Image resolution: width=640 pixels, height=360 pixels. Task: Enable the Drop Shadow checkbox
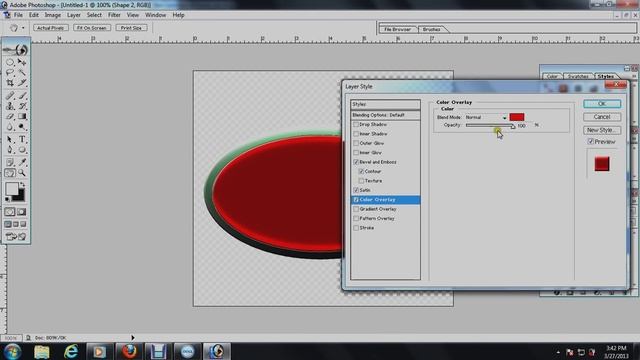(356, 124)
